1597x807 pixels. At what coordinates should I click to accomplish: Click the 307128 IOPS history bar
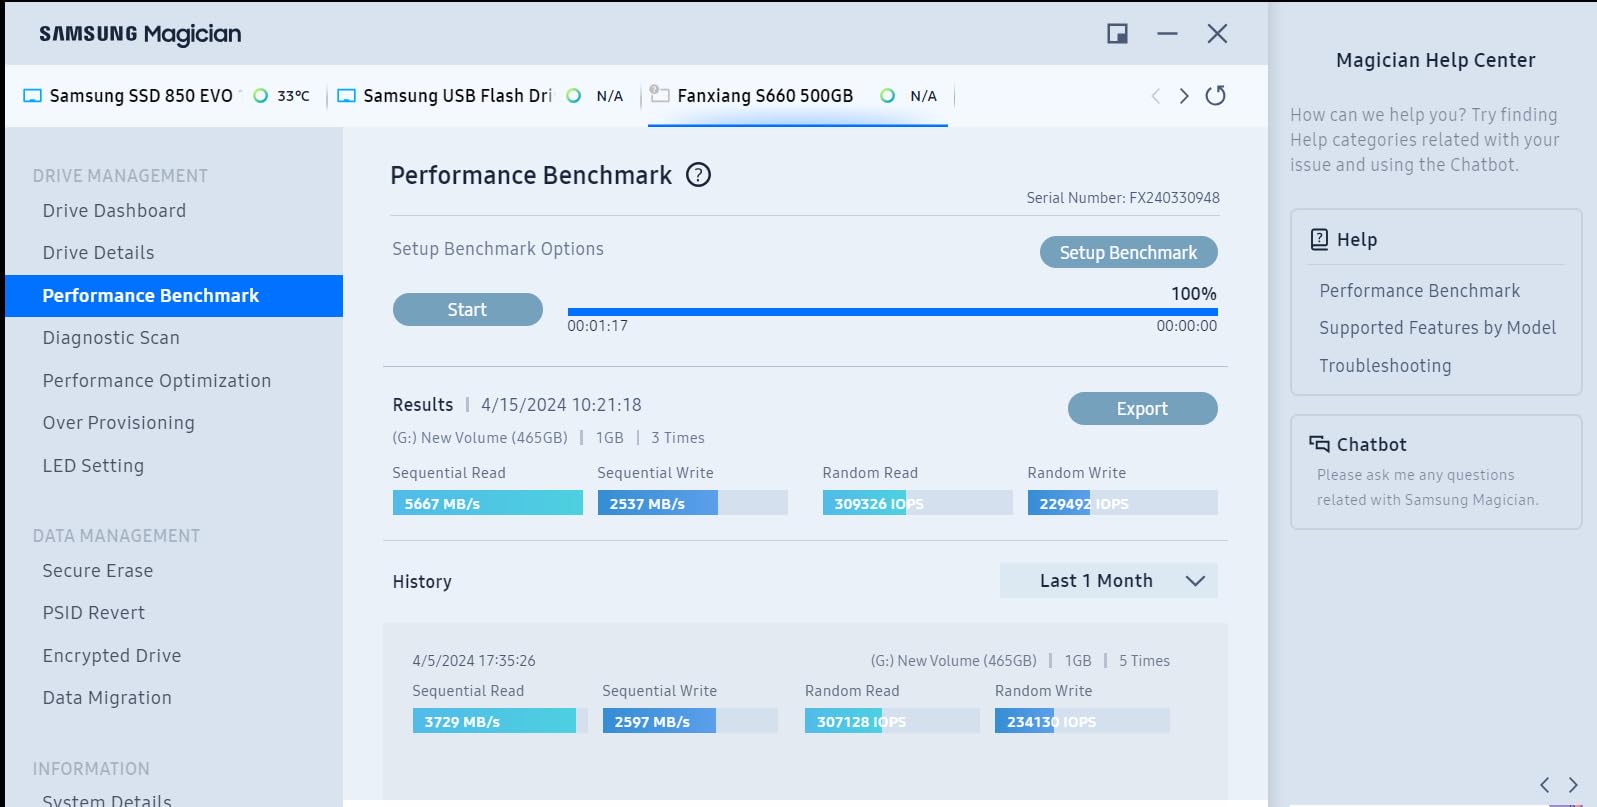pyautogui.click(x=892, y=721)
